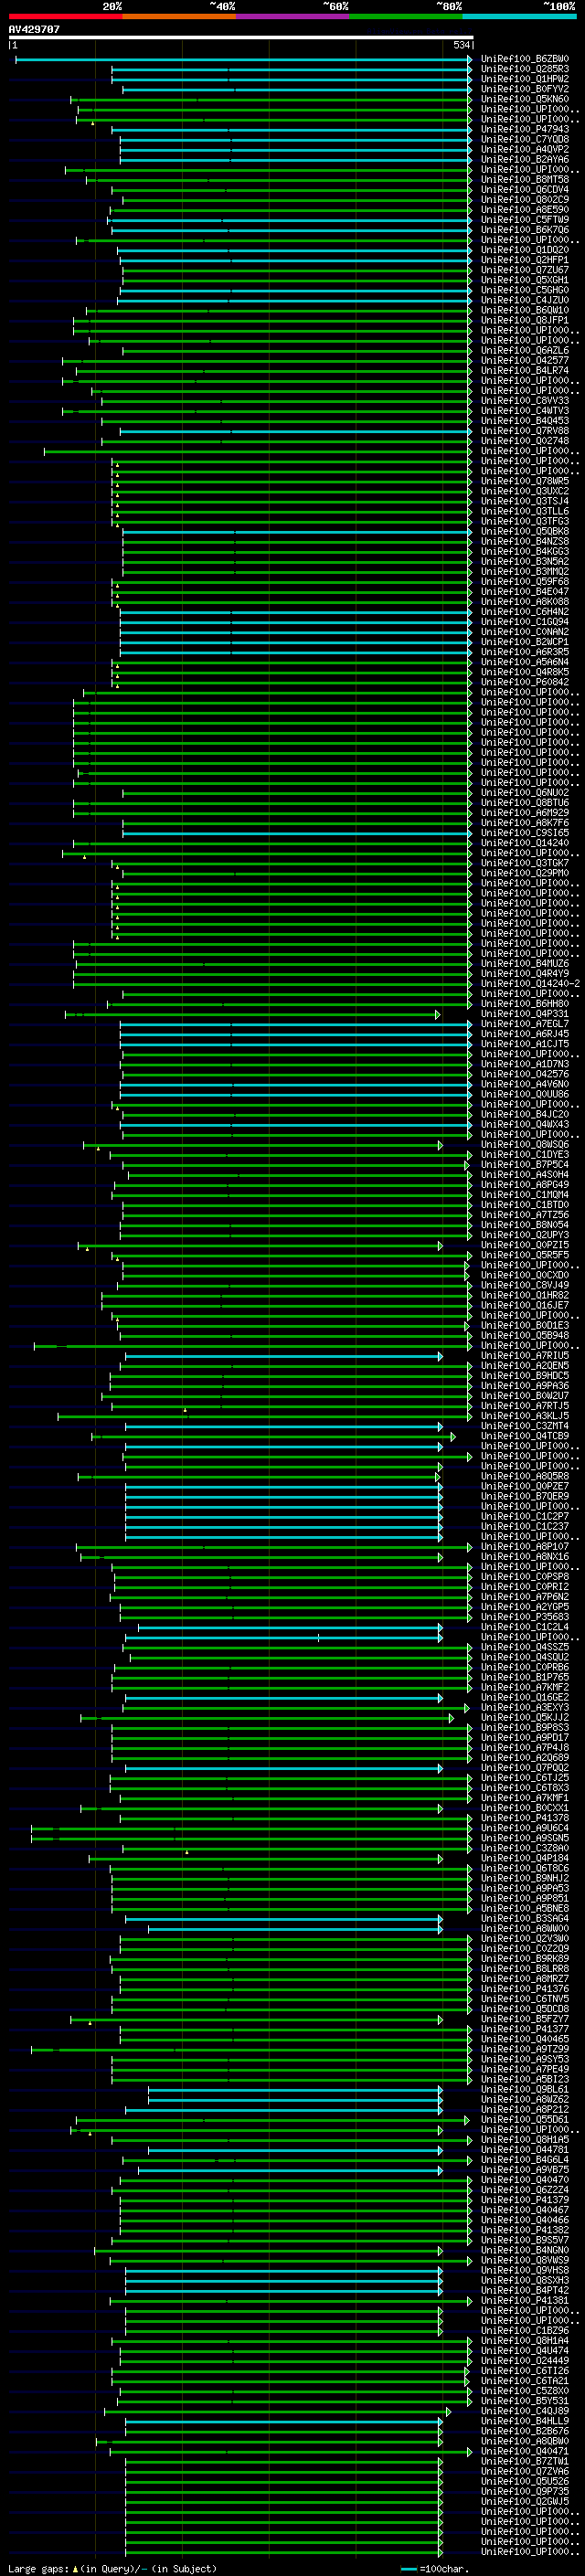Select label UniRef100_Q7ZU67
This screenshot has width=585, height=2576.
point(525,271)
